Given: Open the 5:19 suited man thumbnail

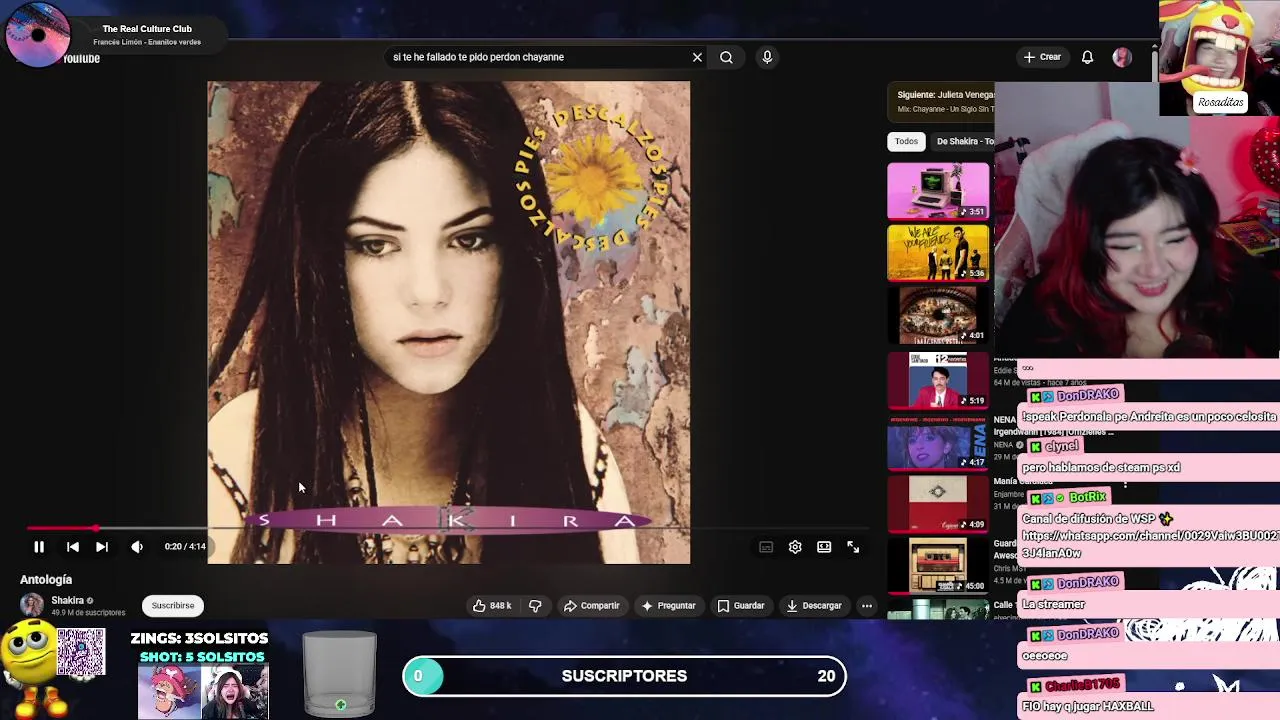Looking at the screenshot, I should tap(938, 378).
